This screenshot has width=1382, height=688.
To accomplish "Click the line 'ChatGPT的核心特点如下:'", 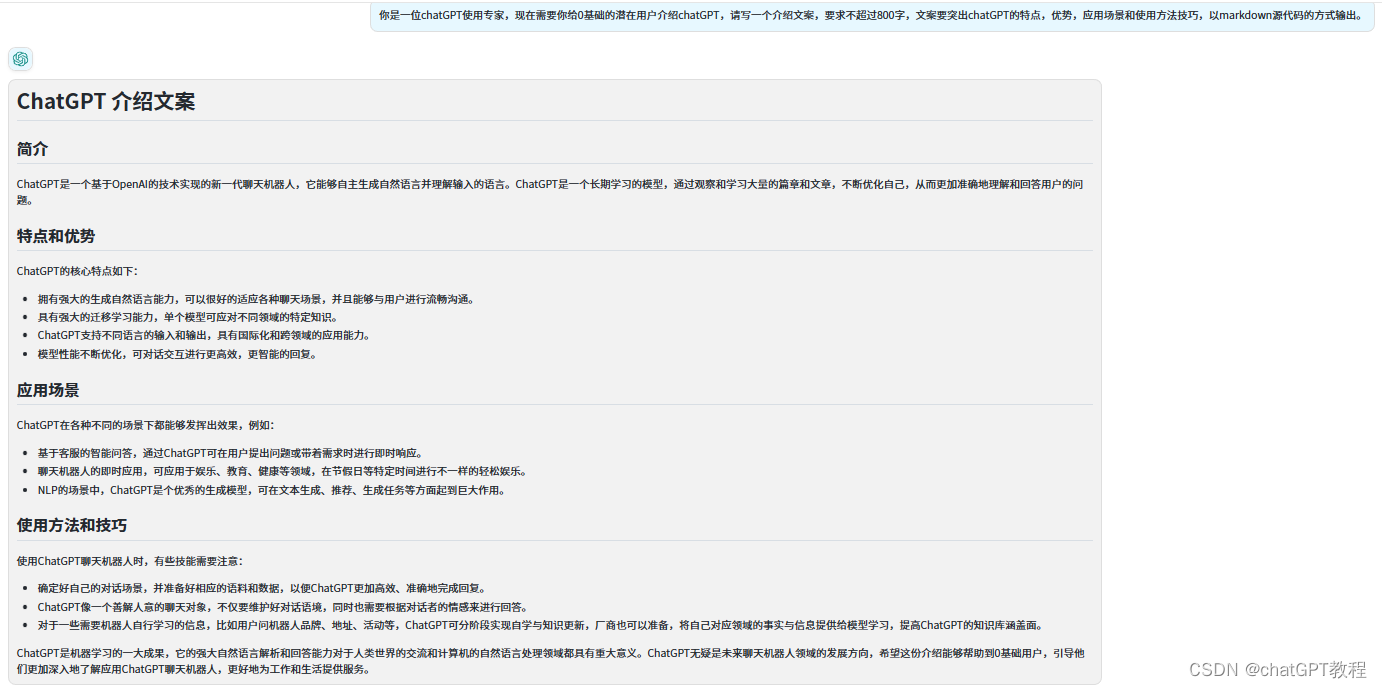I will pos(79,271).
